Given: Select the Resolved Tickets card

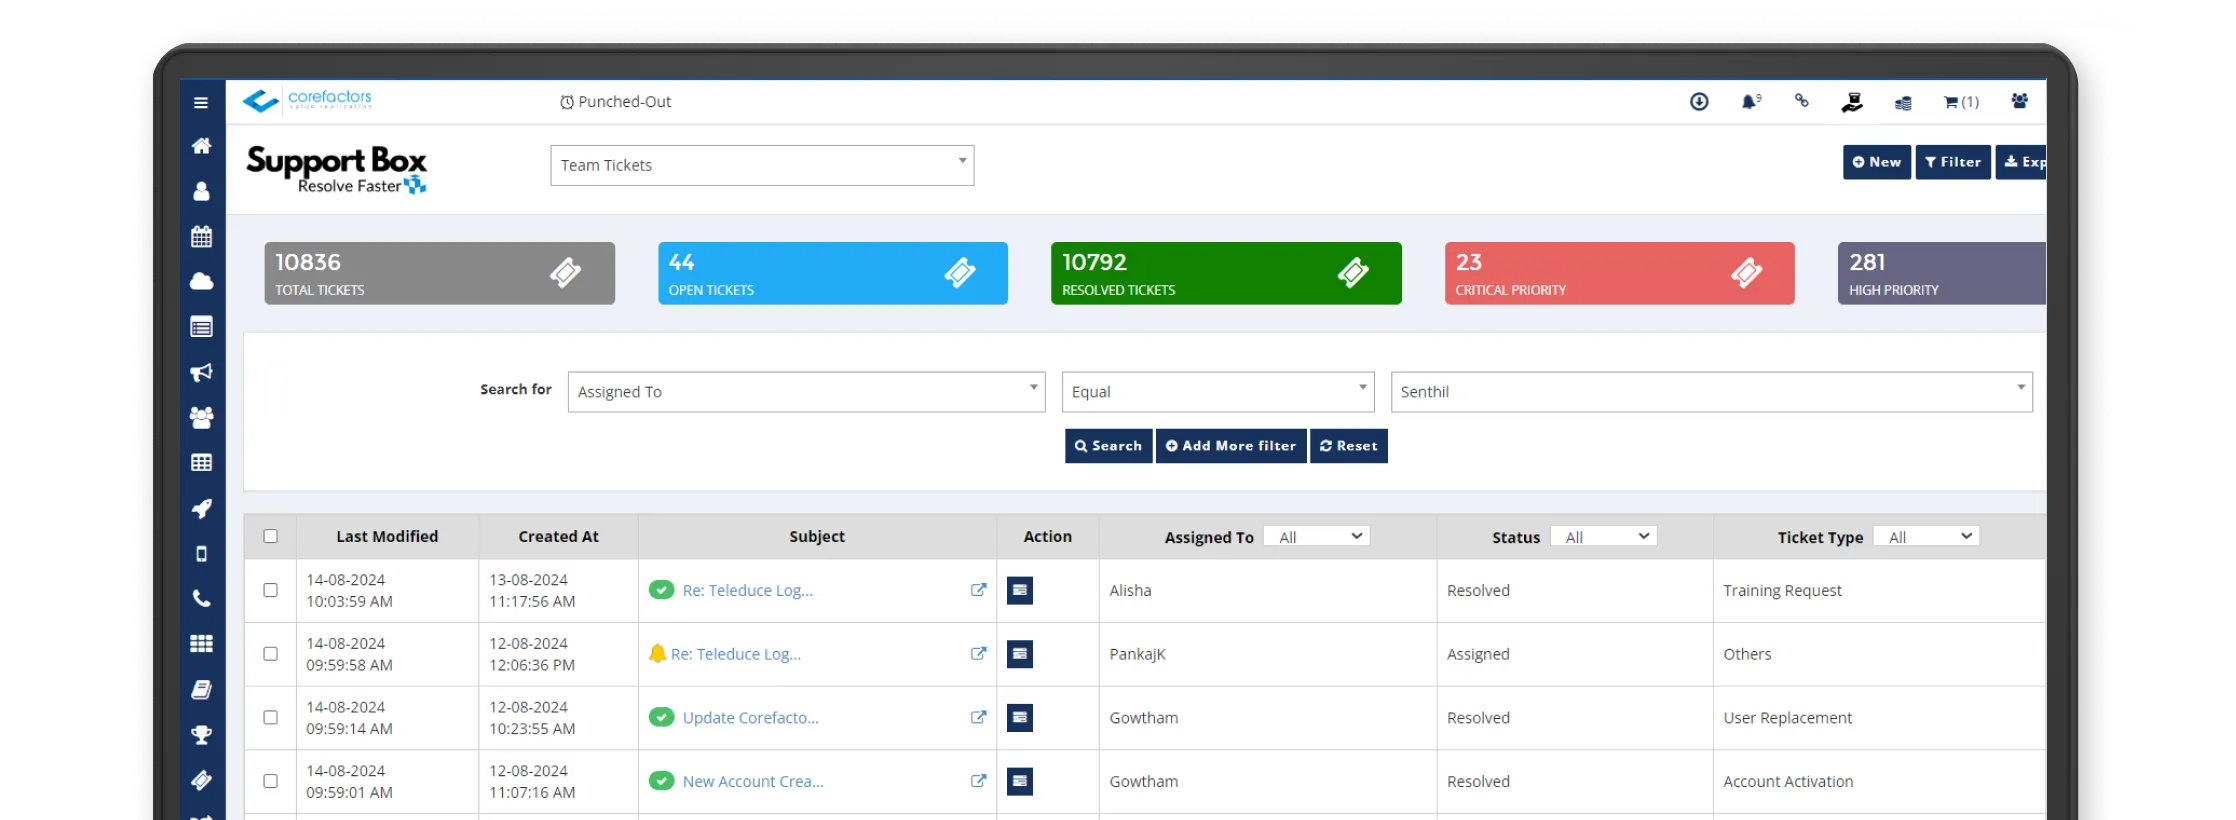Looking at the screenshot, I should coord(1226,273).
